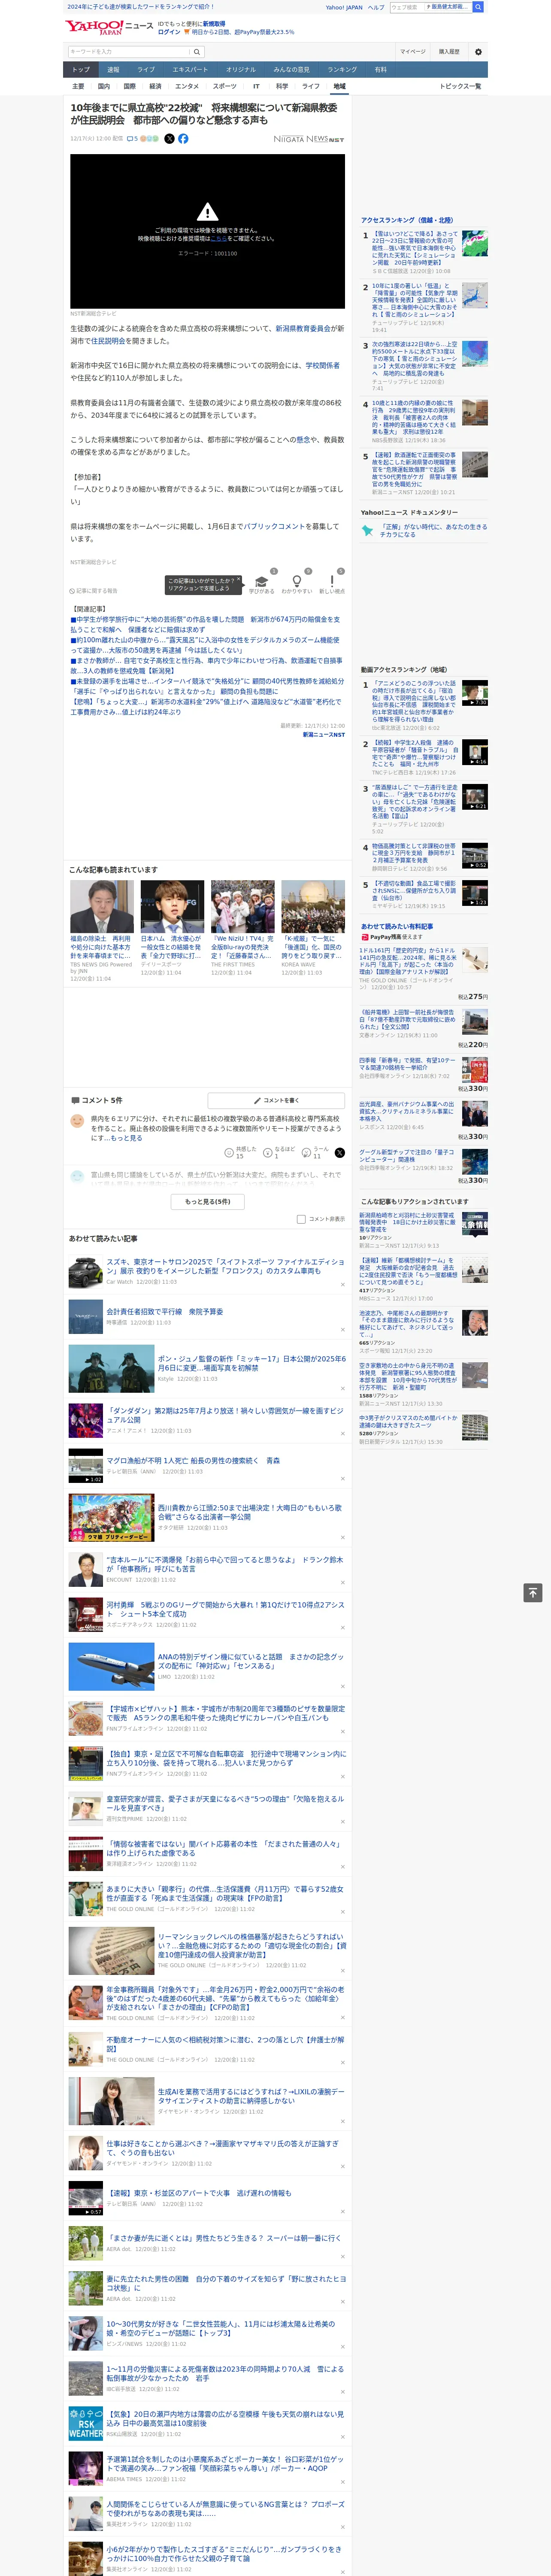This screenshot has width=551, height=2576.
Task: Open video ranking item 1 thumbnail
Action: pyautogui.click(x=475, y=693)
